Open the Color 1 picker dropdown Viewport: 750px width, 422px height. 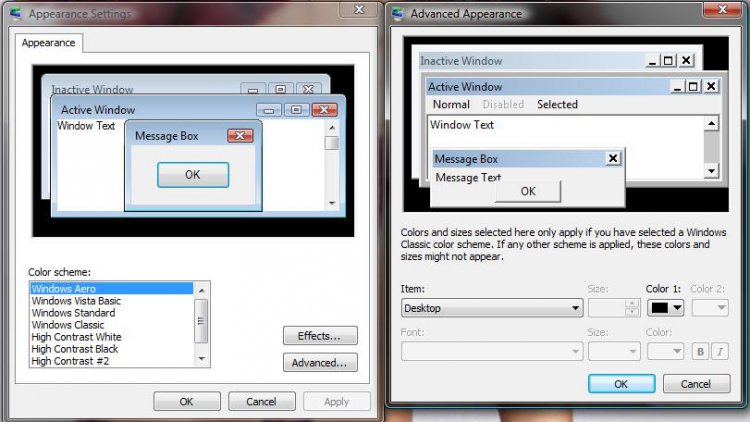[x=665, y=308]
